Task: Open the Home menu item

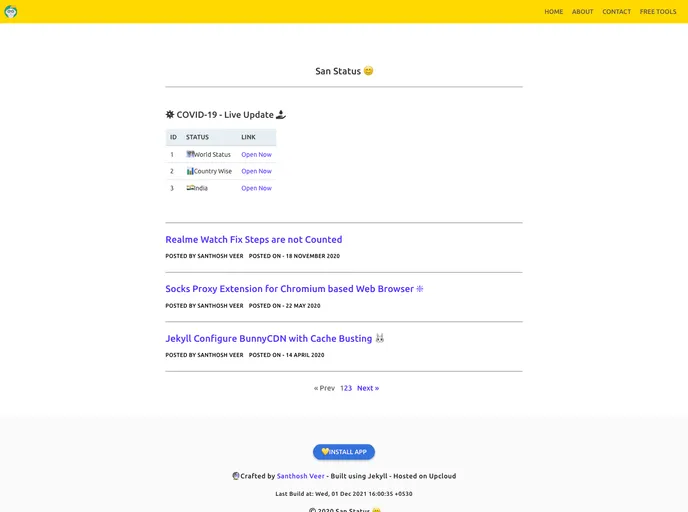Action: 553,12
